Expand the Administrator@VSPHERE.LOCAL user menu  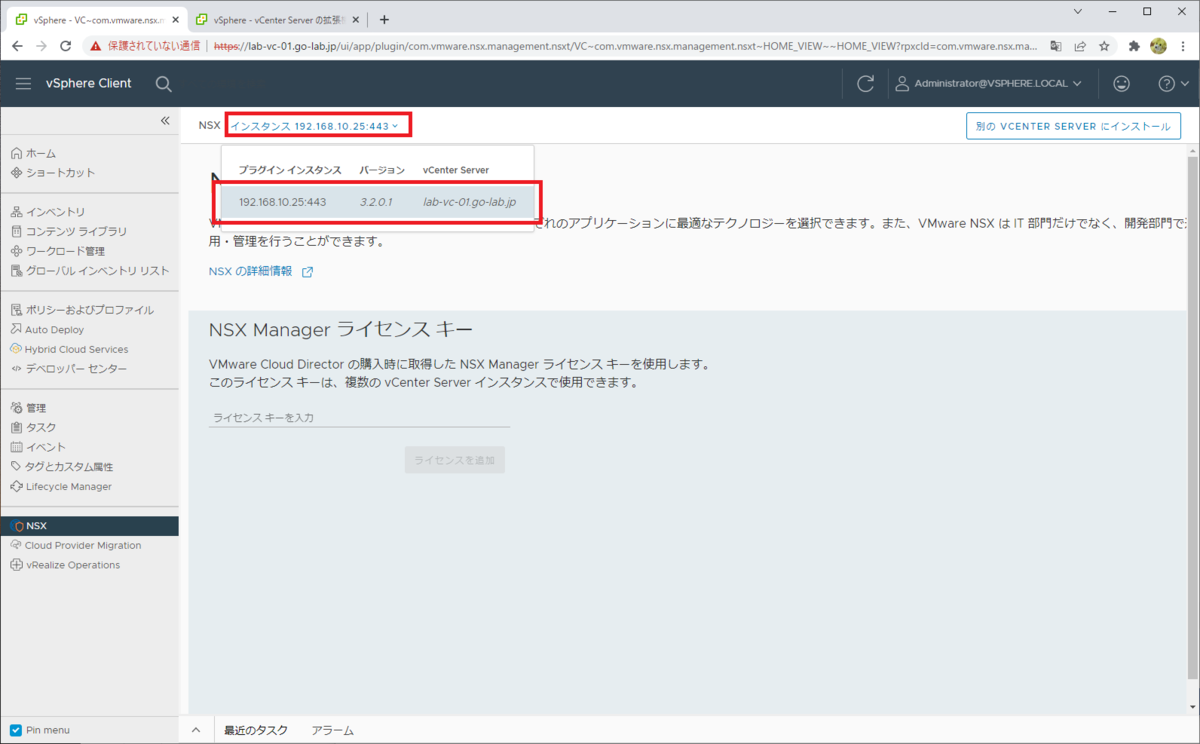pos(988,84)
